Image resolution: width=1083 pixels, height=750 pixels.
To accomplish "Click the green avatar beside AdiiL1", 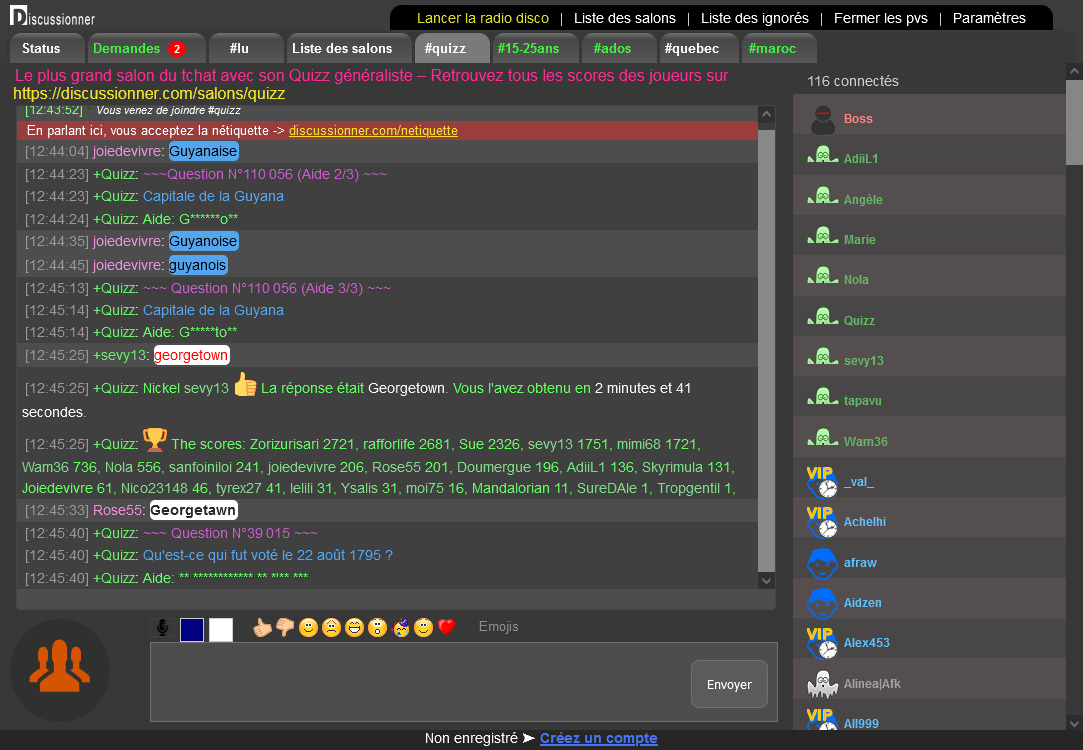I will pos(823,156).
